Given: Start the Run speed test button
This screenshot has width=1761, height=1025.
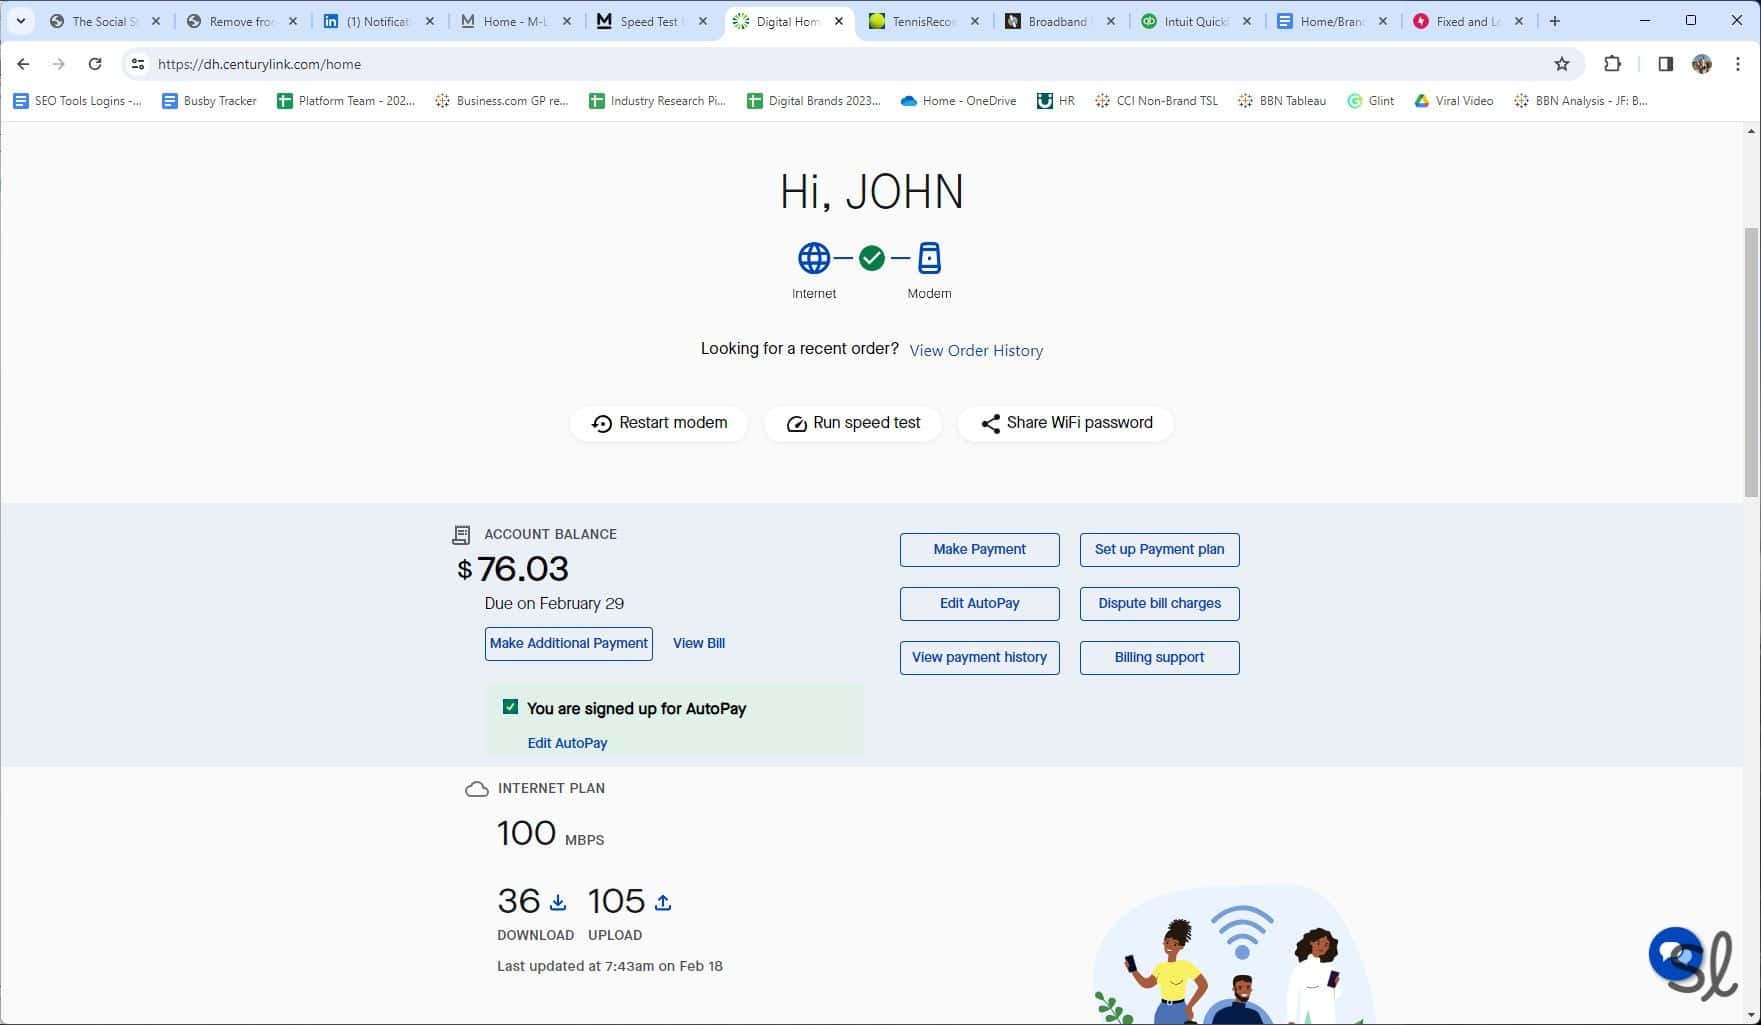Looking at the screenshot, I should point(853,423).
